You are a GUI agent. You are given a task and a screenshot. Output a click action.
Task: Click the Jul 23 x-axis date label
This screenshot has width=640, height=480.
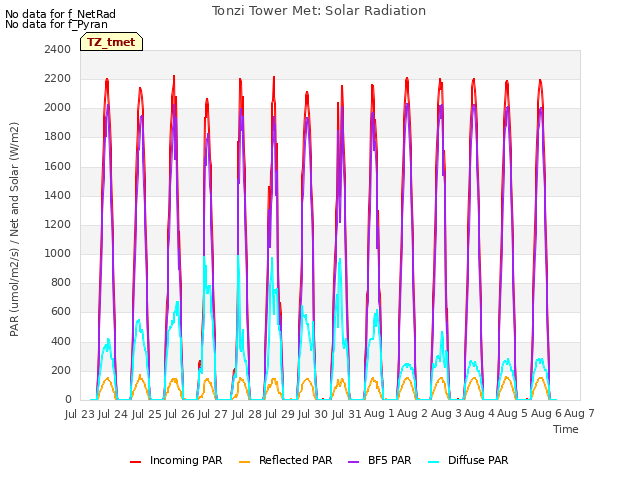pos(80,414)
